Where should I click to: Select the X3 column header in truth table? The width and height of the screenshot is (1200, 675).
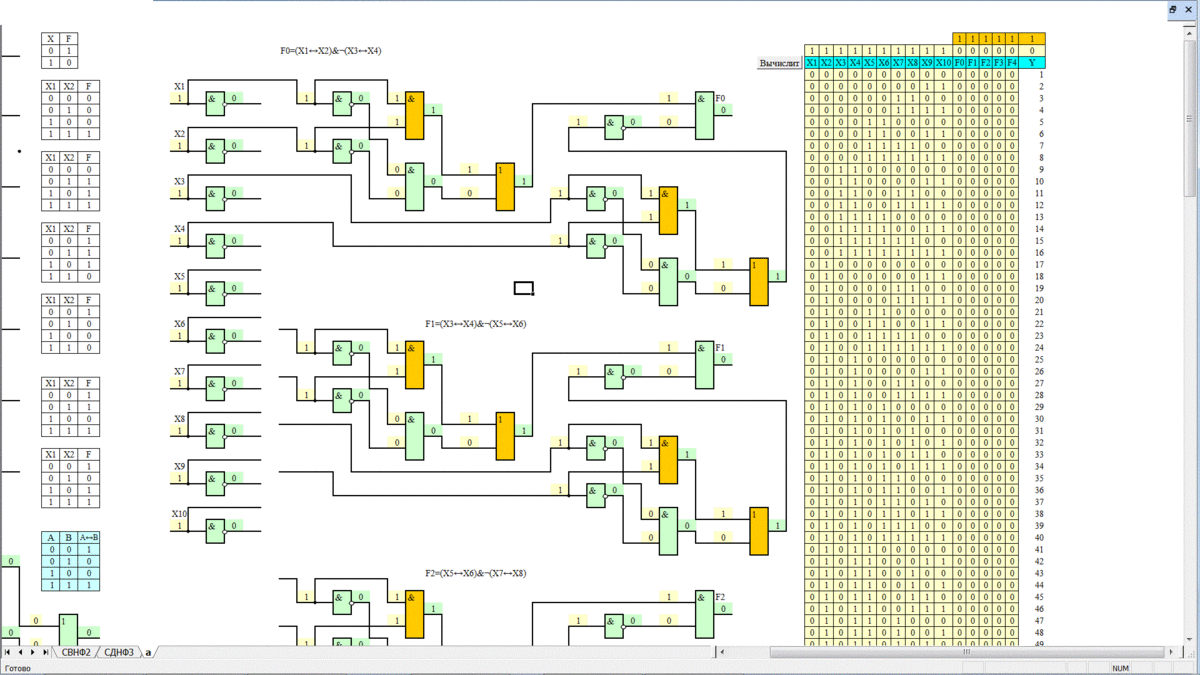tap(841, 63)
